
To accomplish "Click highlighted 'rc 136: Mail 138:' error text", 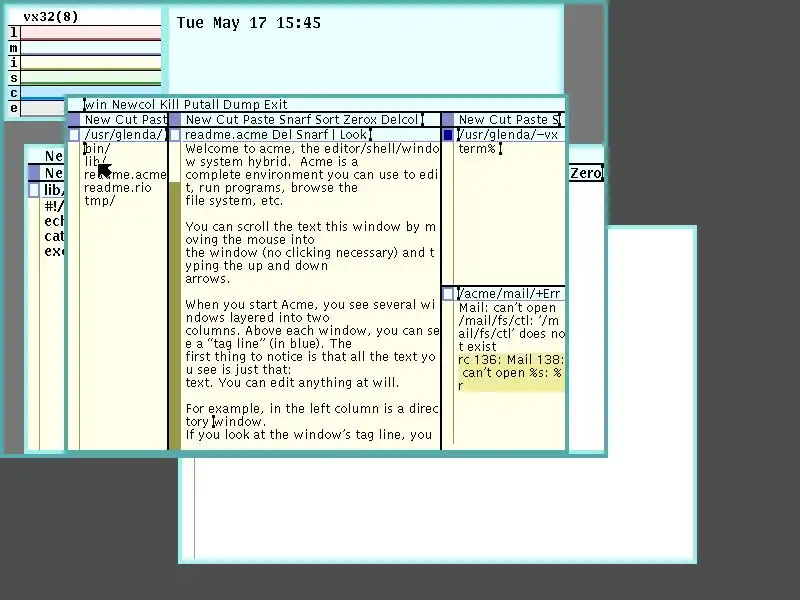I will click(x=511, y=360).
